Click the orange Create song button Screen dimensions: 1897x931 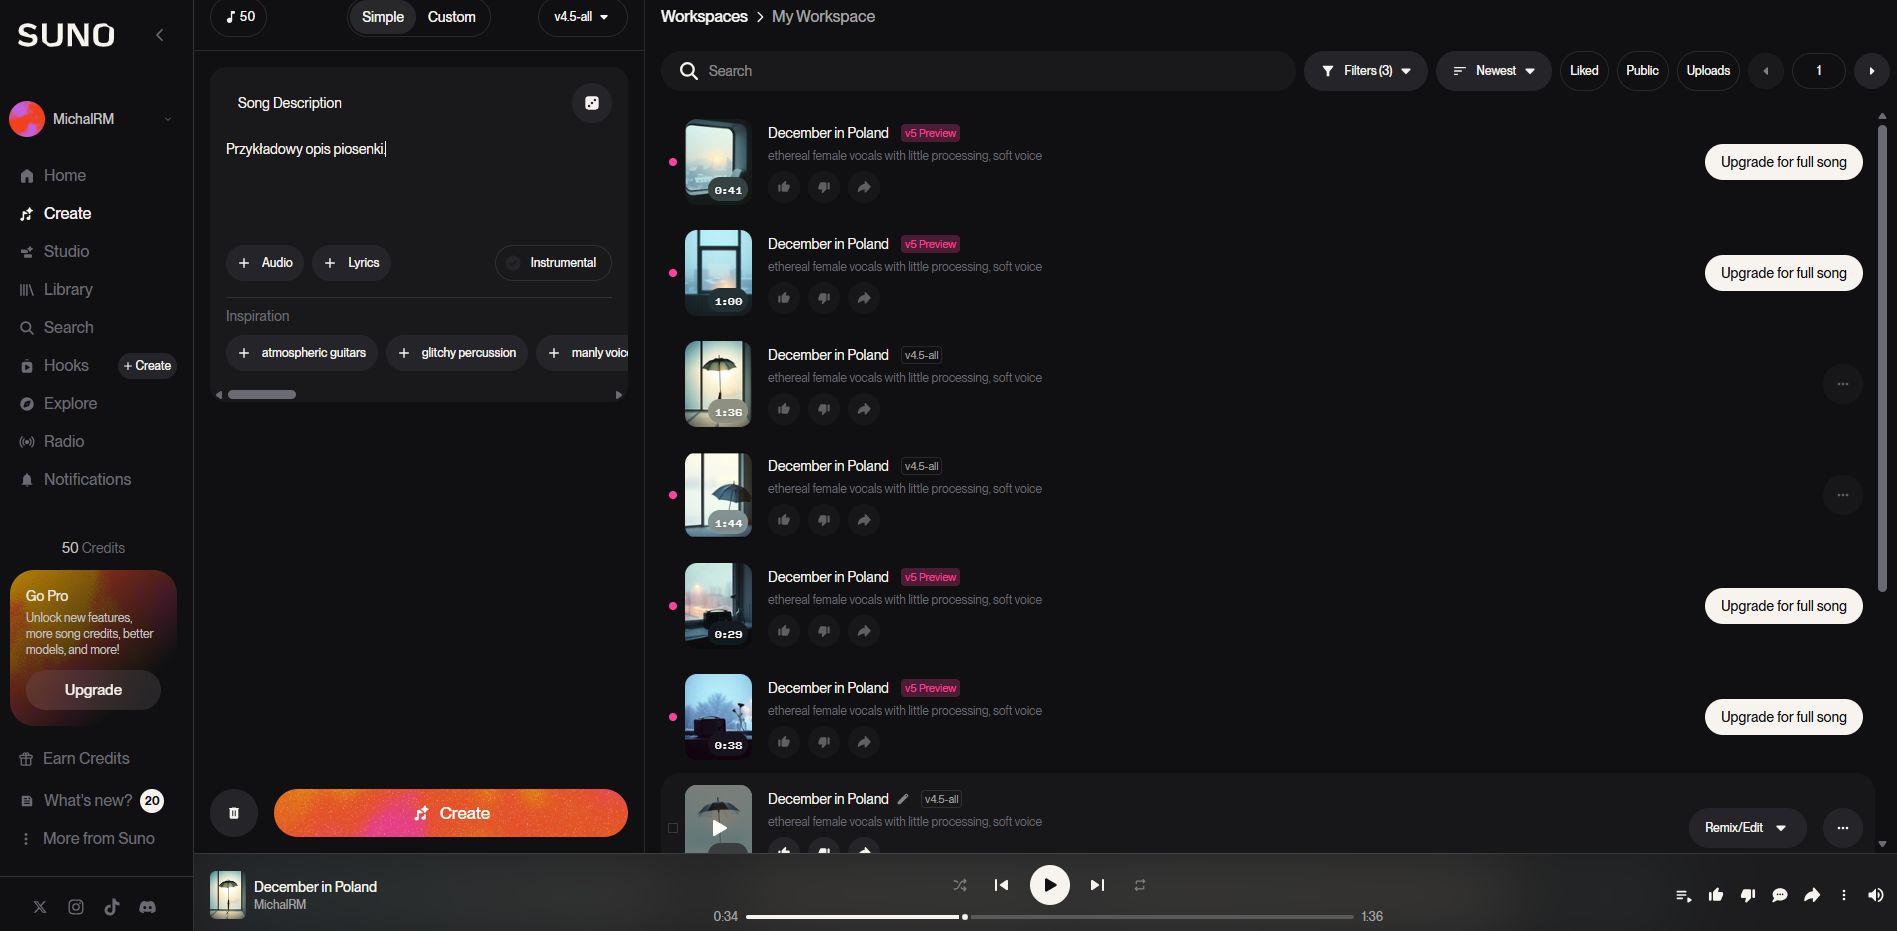[x=451, y=813]
